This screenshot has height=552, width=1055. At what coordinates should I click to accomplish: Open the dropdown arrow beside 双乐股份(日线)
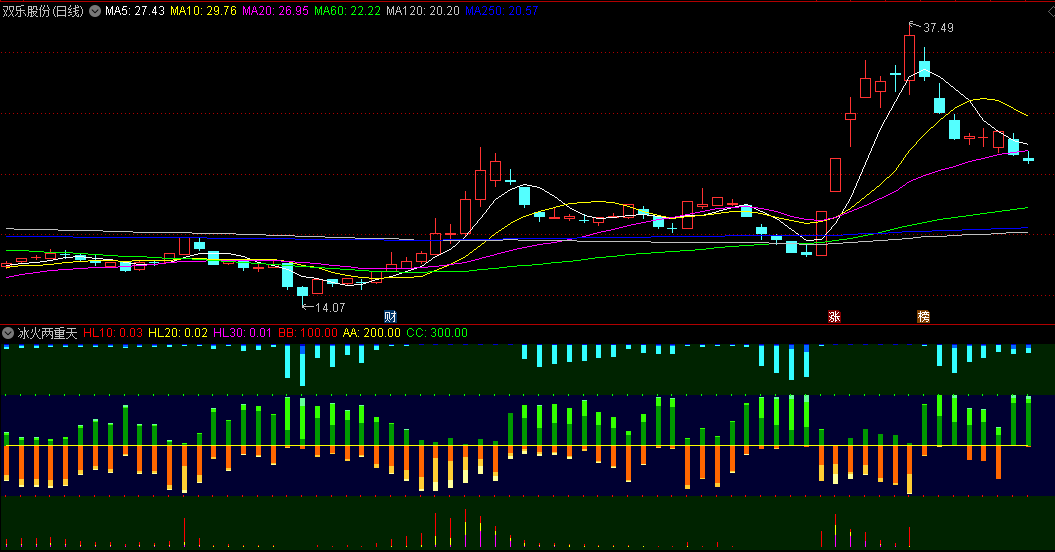tap(95, 11)
